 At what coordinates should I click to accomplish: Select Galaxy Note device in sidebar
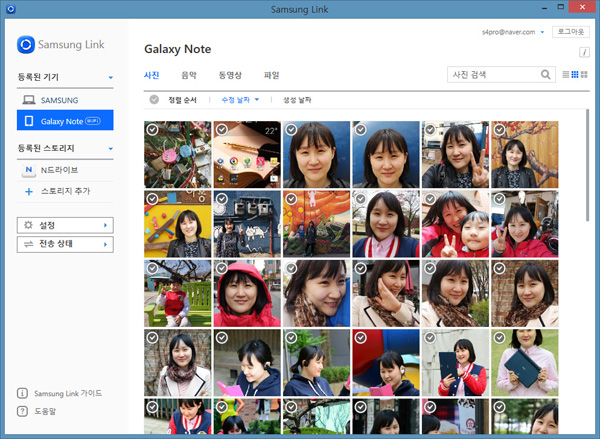(65, 120)
